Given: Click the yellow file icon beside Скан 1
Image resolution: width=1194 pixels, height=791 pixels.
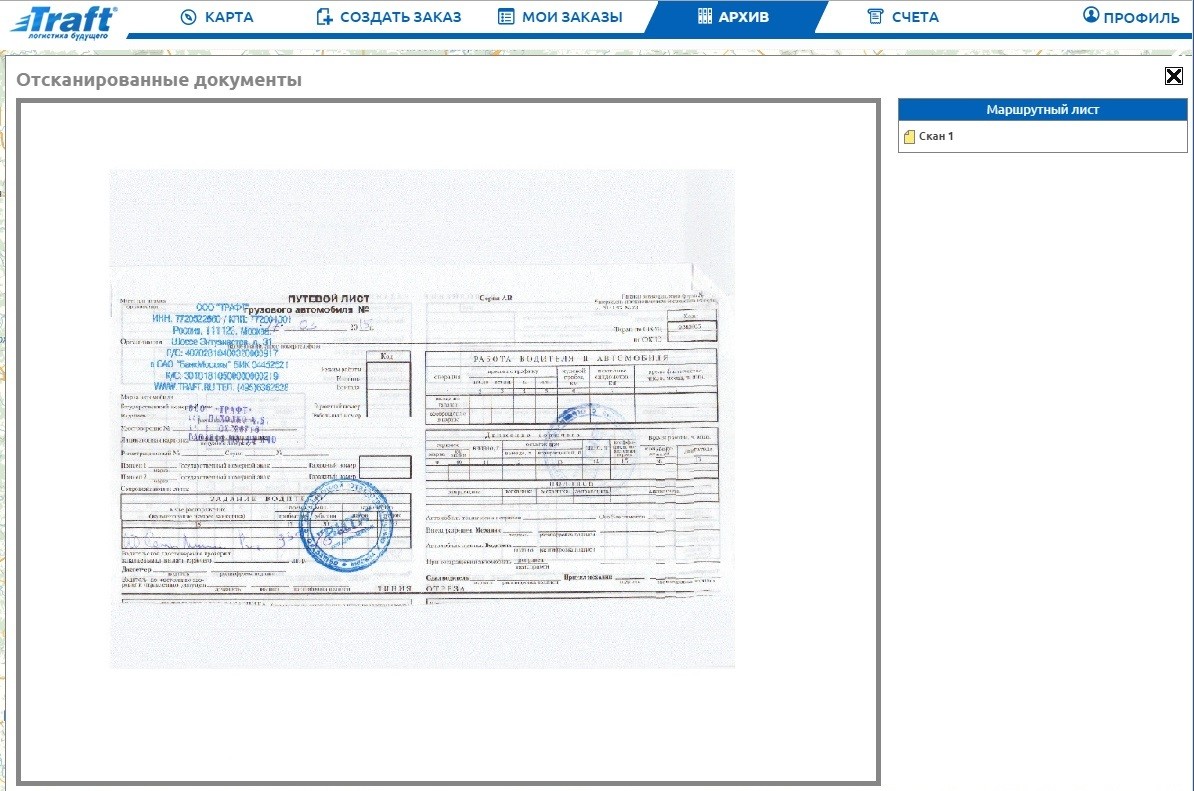Looking at the screenshot, I should (909, 137).
